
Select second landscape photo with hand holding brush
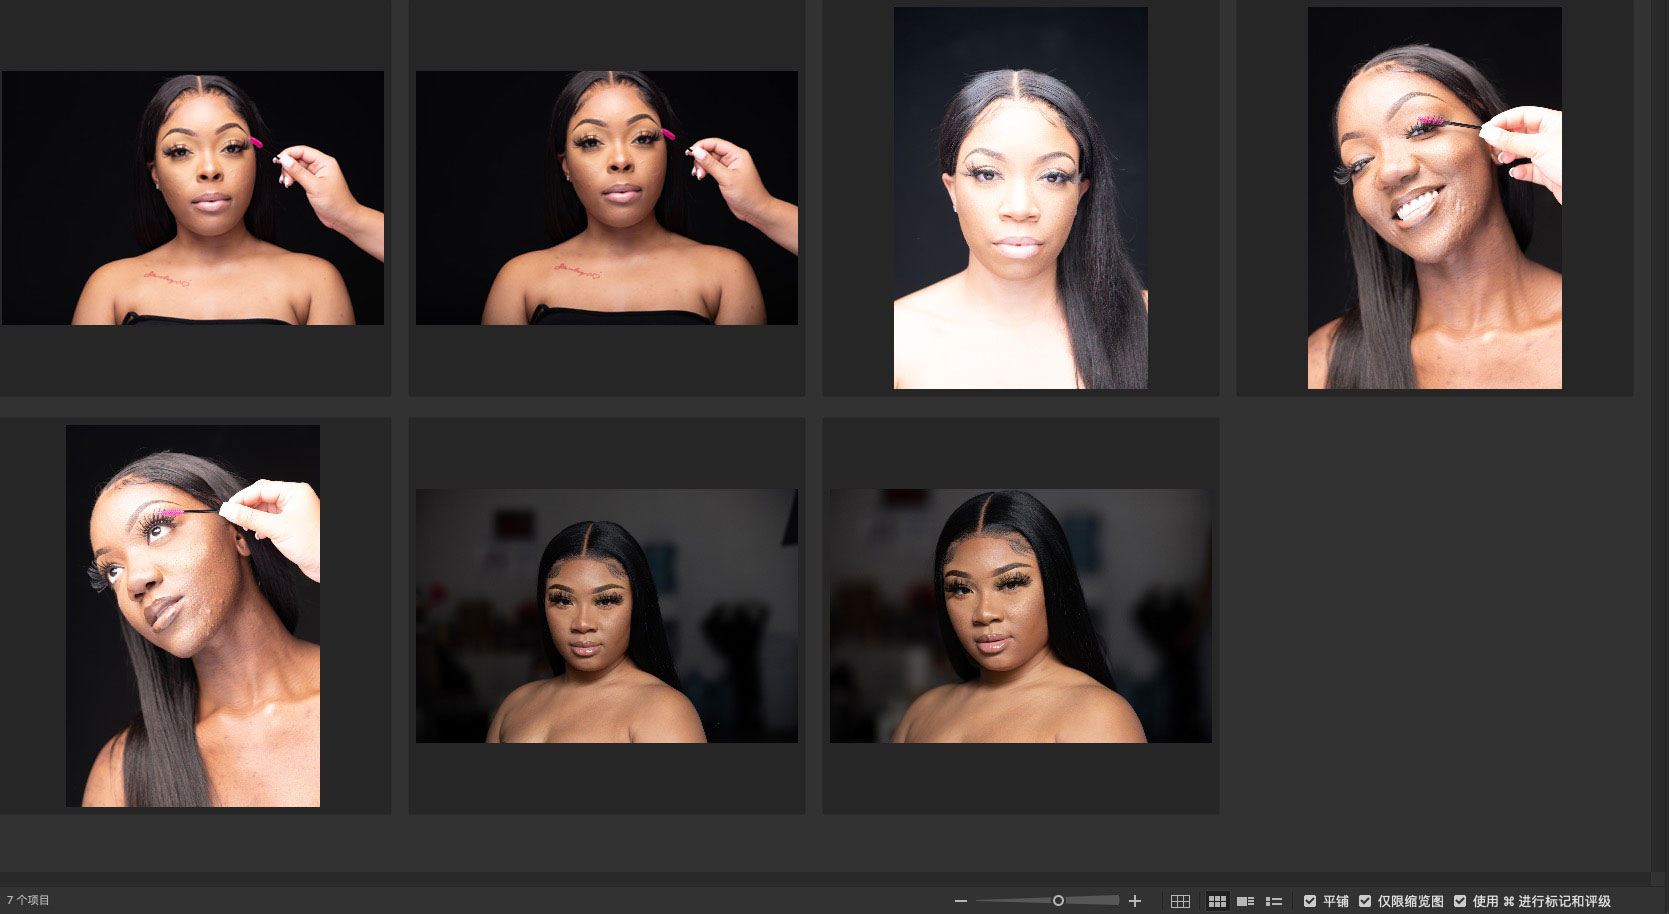(x=607, y=198)
